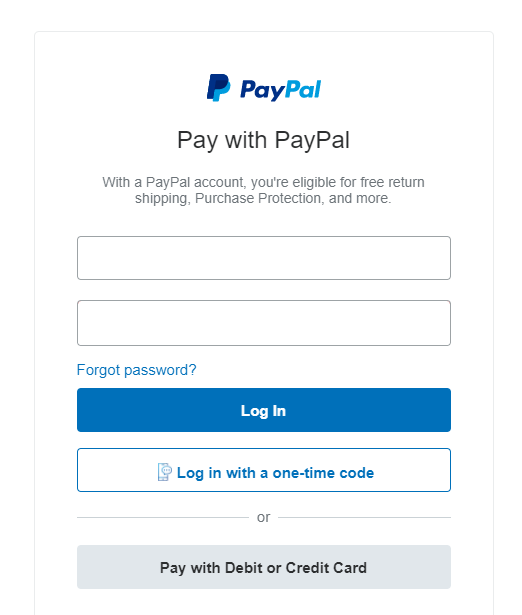The height and width of the screenshot is (615, 522).
Task: Click the PayPal double-P logo icon
Action: pos(218,88)
